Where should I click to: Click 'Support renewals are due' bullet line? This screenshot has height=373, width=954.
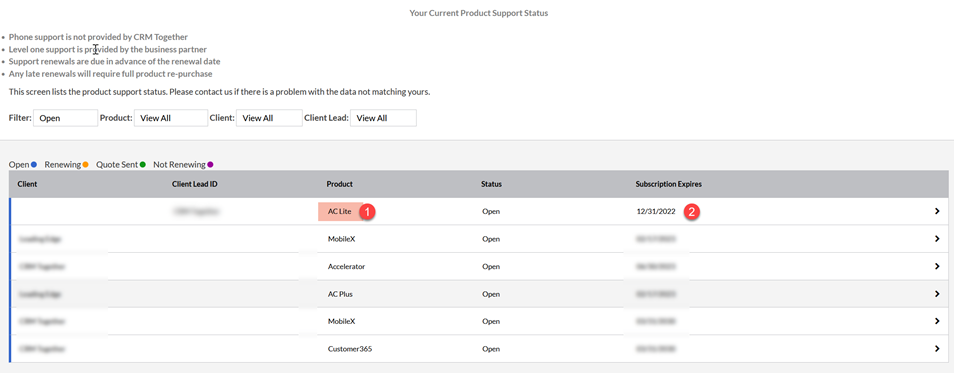[x=114, y=61]
